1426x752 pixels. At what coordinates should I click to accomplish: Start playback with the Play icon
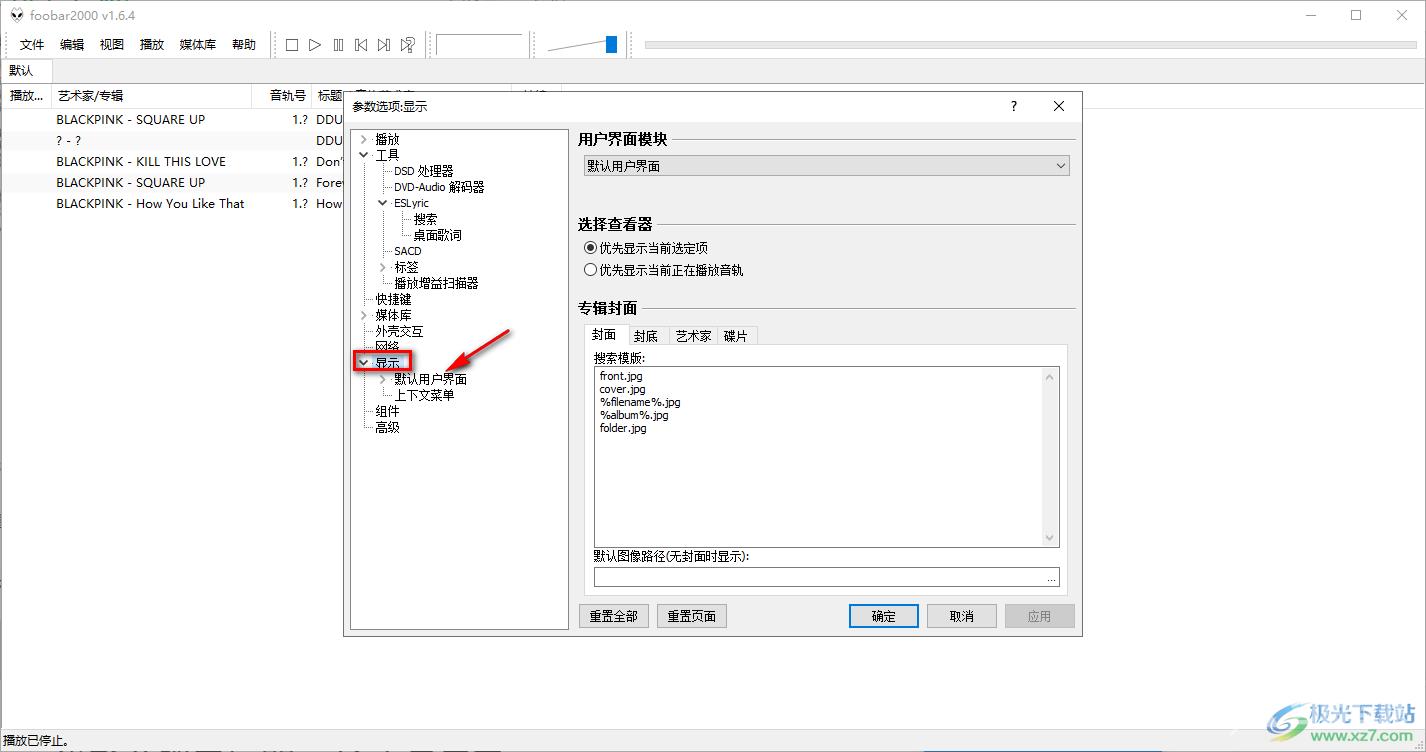(x=315, y=45)
